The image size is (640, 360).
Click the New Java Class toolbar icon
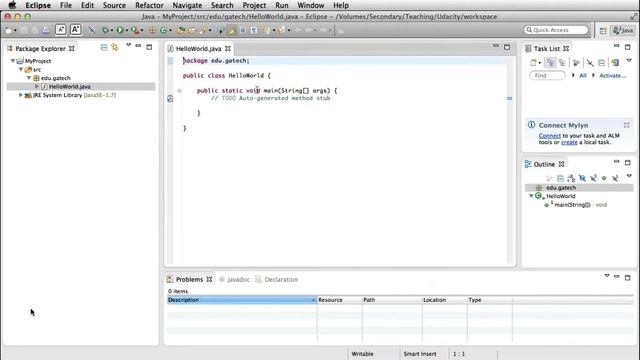(164, 30)
